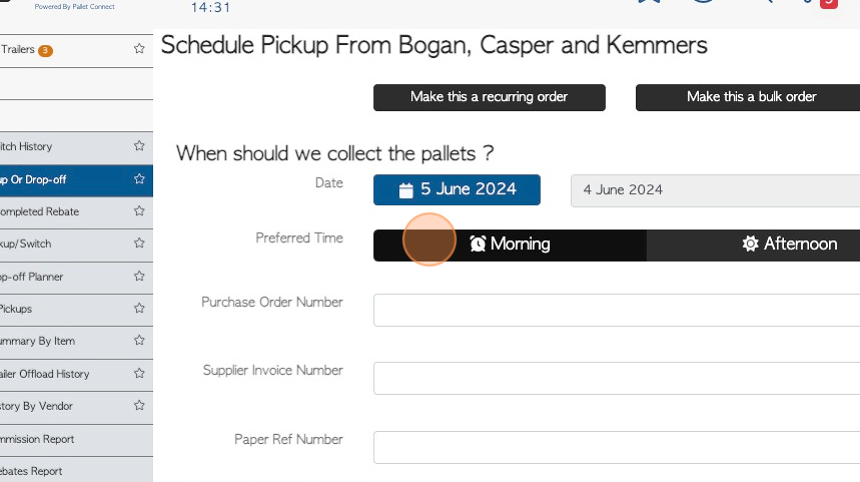Favorite the History By Vendor item
860x482 pixels.
139,405
